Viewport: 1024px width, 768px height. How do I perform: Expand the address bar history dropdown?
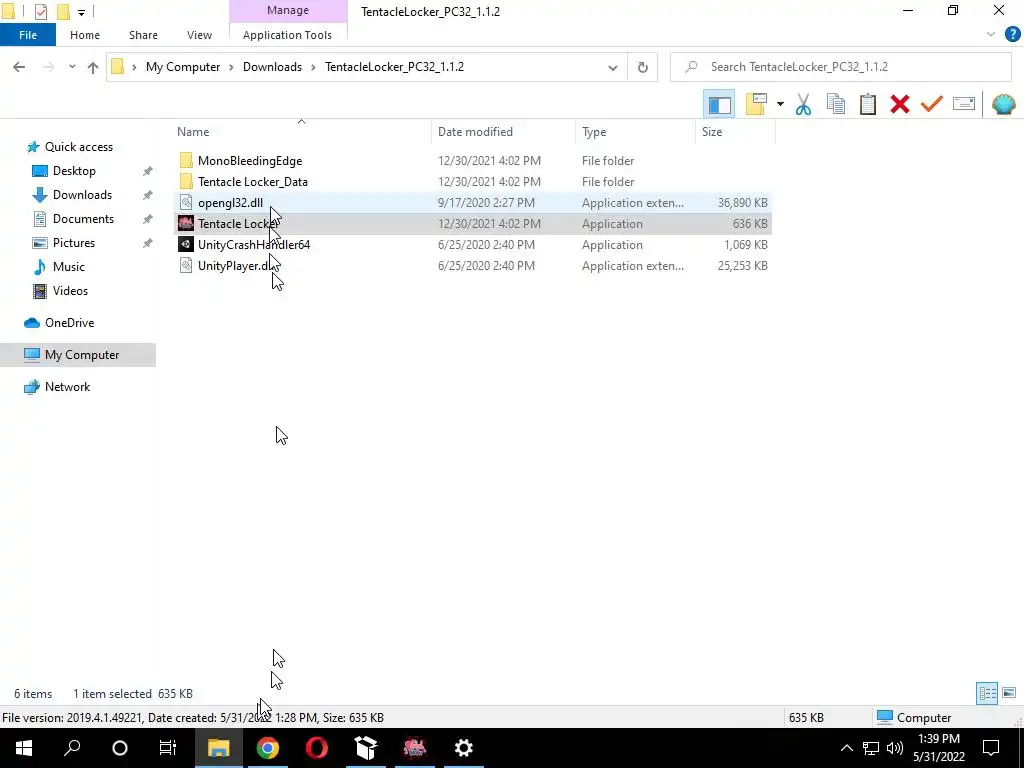(613, 67)
